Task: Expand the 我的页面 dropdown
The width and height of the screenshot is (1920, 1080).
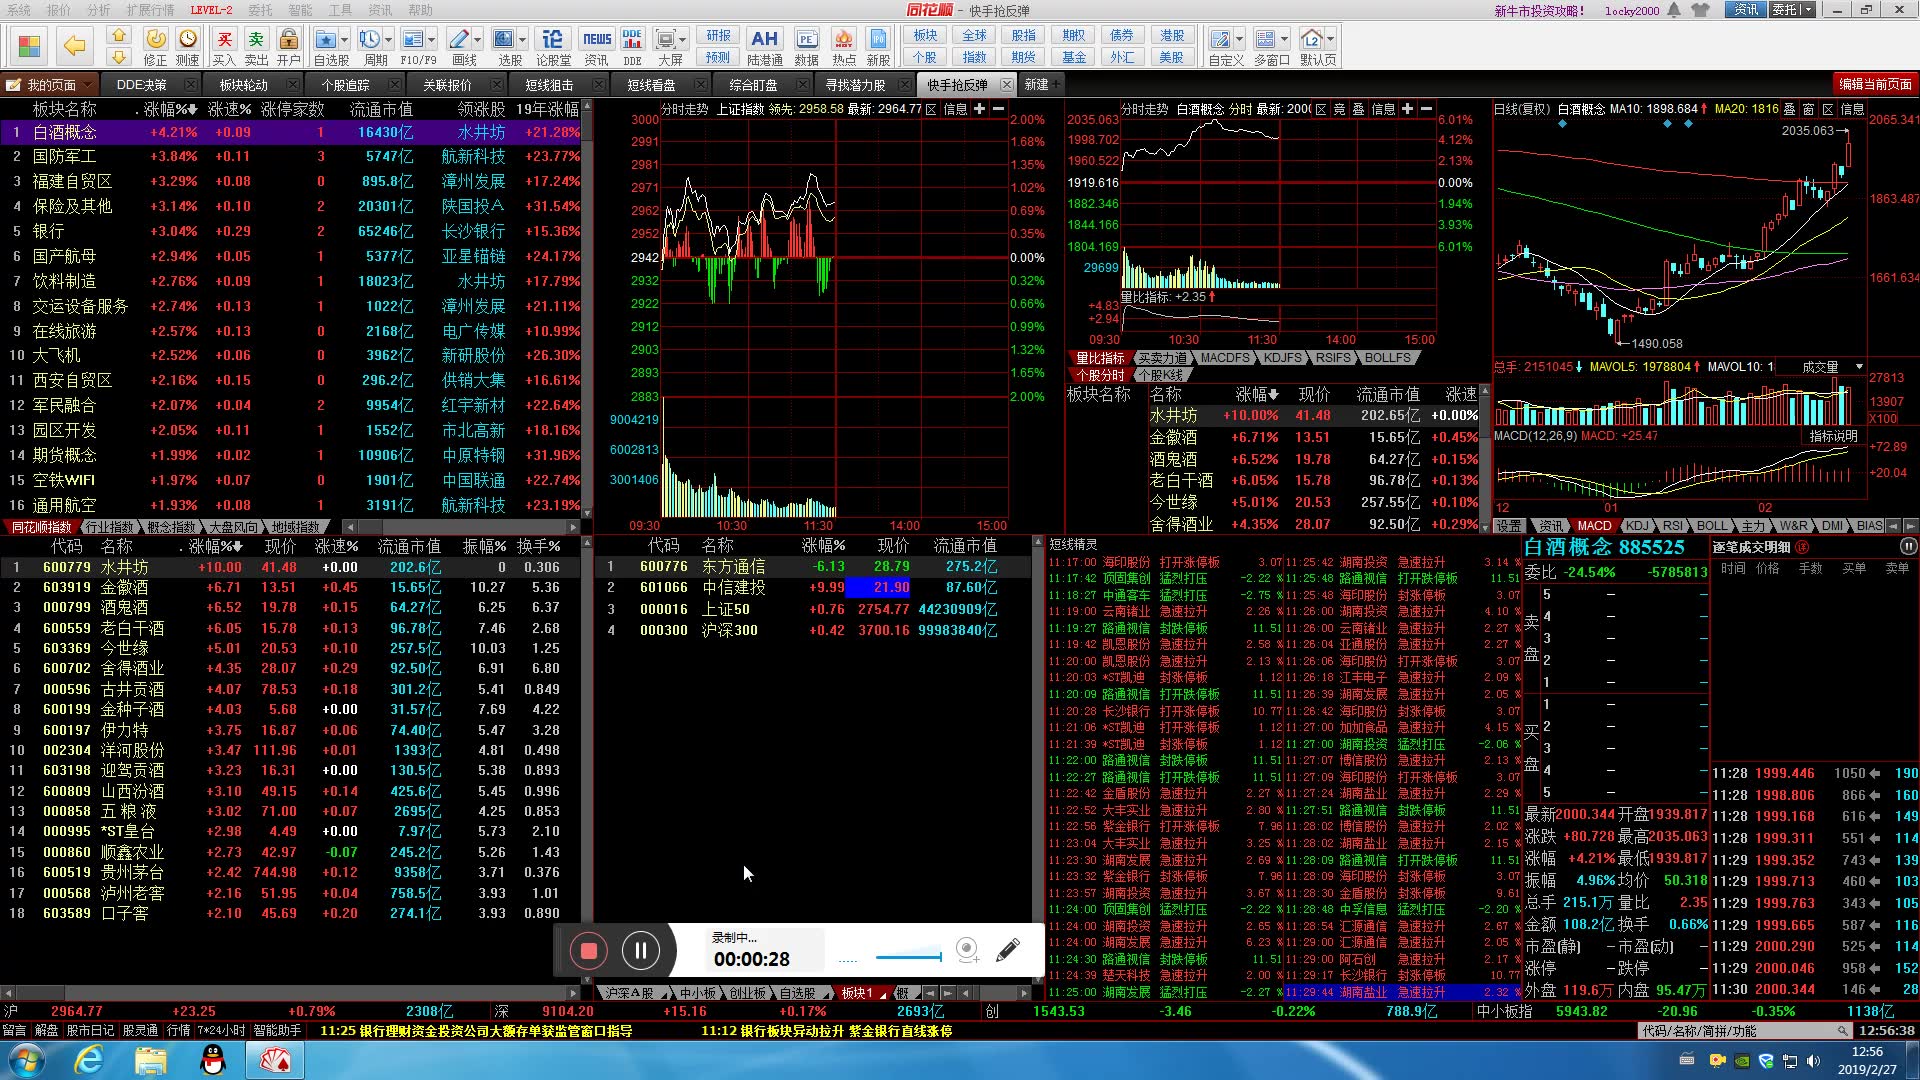Action: tap(88, 85)
